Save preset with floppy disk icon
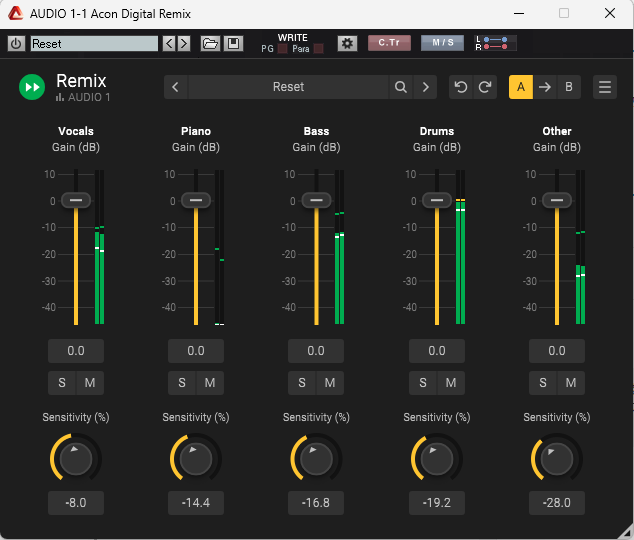Viewport: 634px width, 540px height. (233, 44)
